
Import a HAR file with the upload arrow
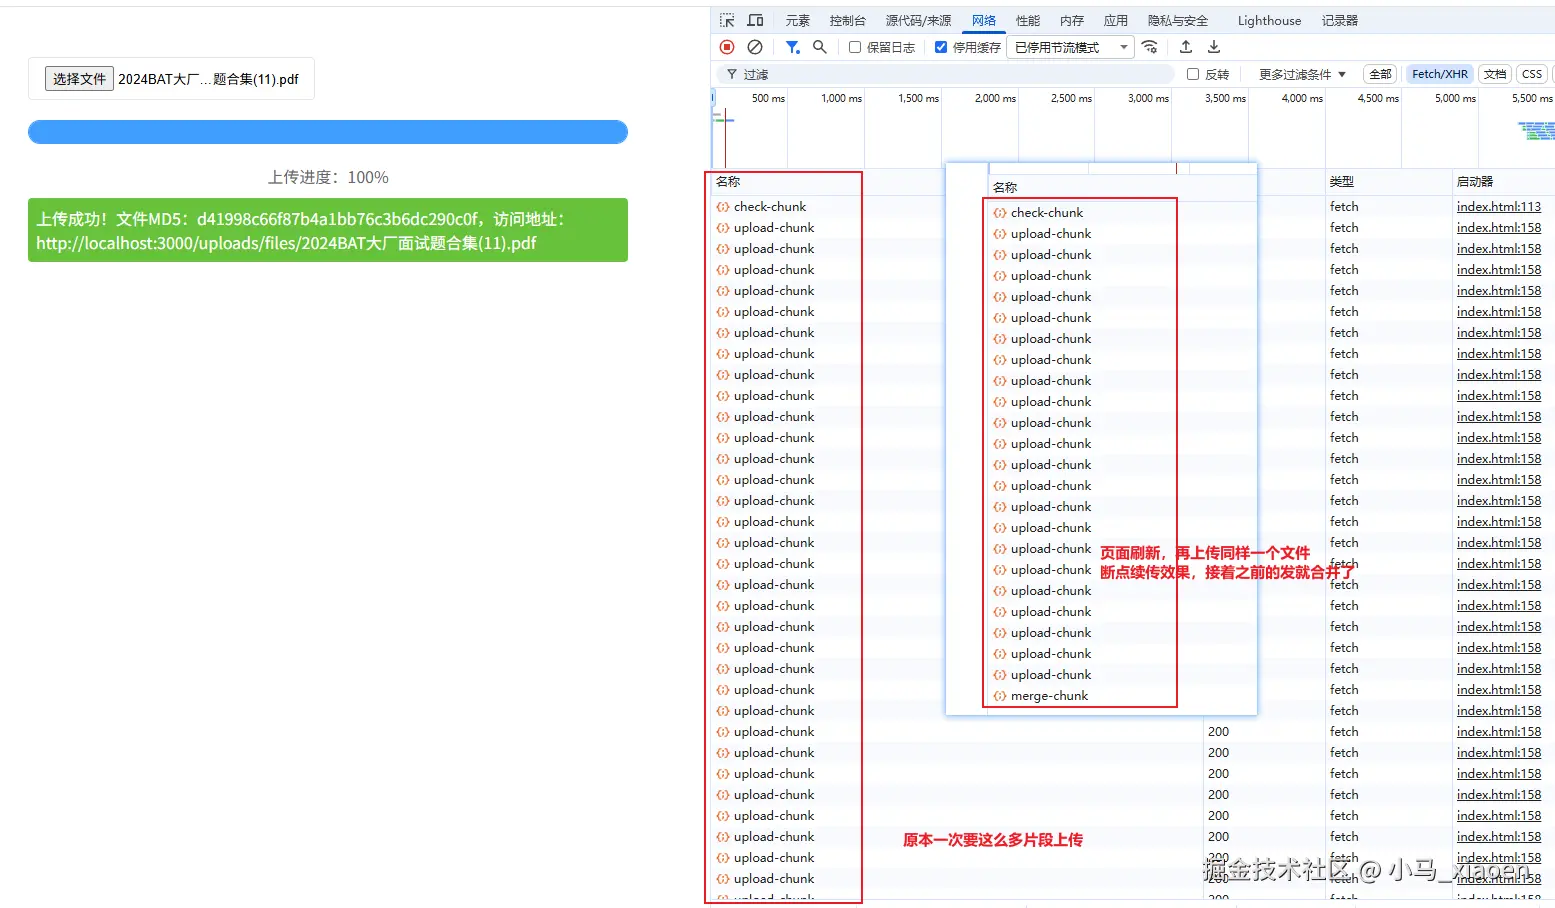click(x=1186, y=47)
